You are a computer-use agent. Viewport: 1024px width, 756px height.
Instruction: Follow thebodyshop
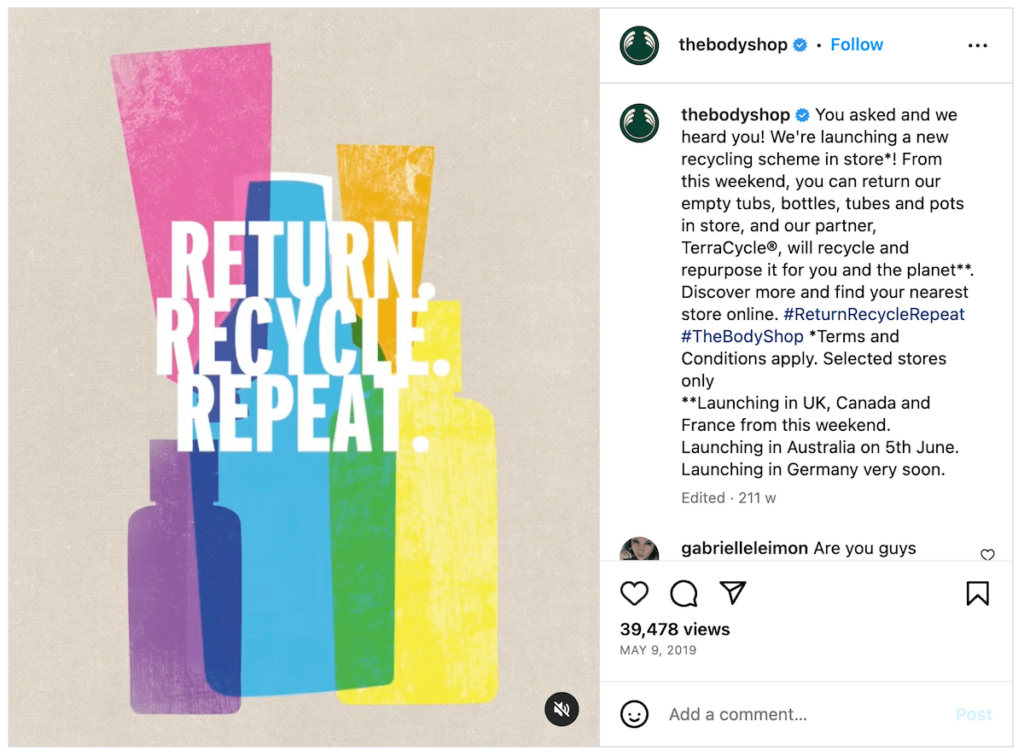pyautogui.click(x=856, y=44)
